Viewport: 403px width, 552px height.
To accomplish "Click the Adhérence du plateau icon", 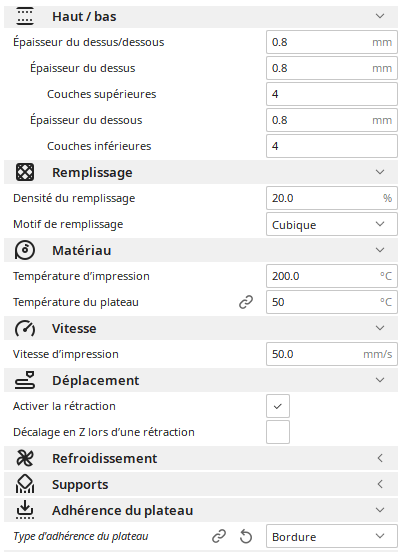I will [x=25, y=510].
